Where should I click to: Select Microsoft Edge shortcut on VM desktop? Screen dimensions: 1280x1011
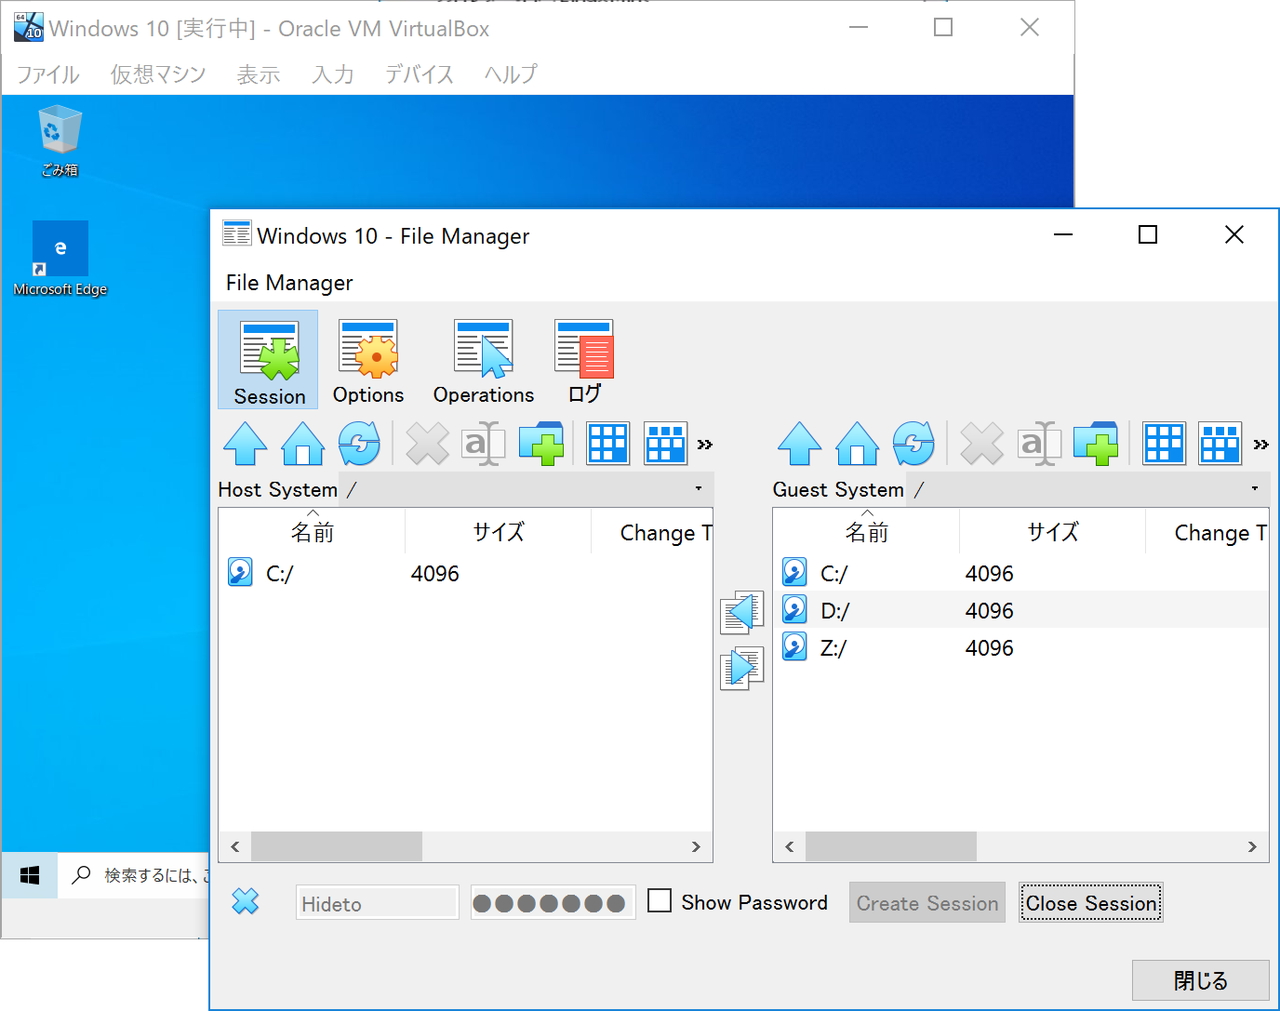[x=60, y=259]
